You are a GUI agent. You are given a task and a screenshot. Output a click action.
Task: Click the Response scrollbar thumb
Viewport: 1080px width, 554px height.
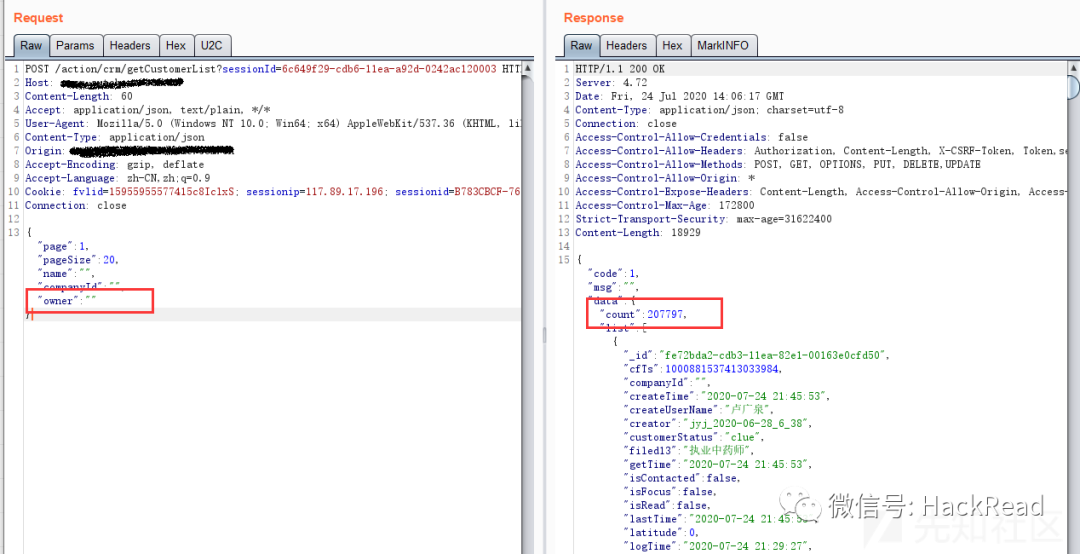coord(1074,88)
